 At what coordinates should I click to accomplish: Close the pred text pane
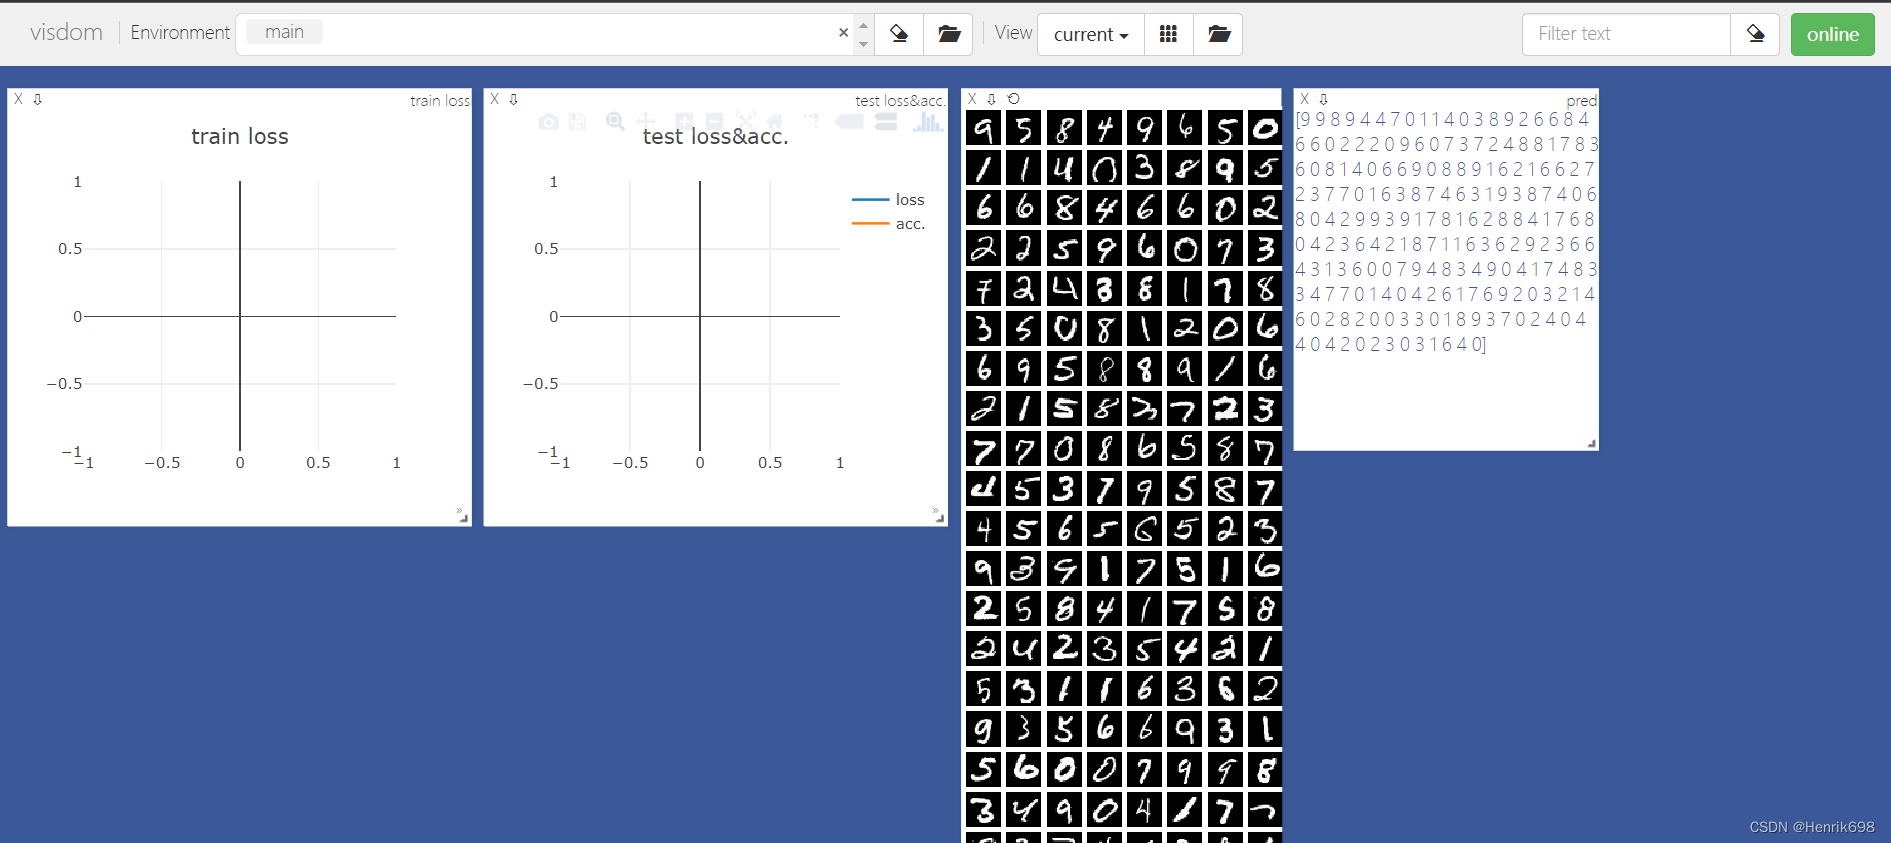1304,99
